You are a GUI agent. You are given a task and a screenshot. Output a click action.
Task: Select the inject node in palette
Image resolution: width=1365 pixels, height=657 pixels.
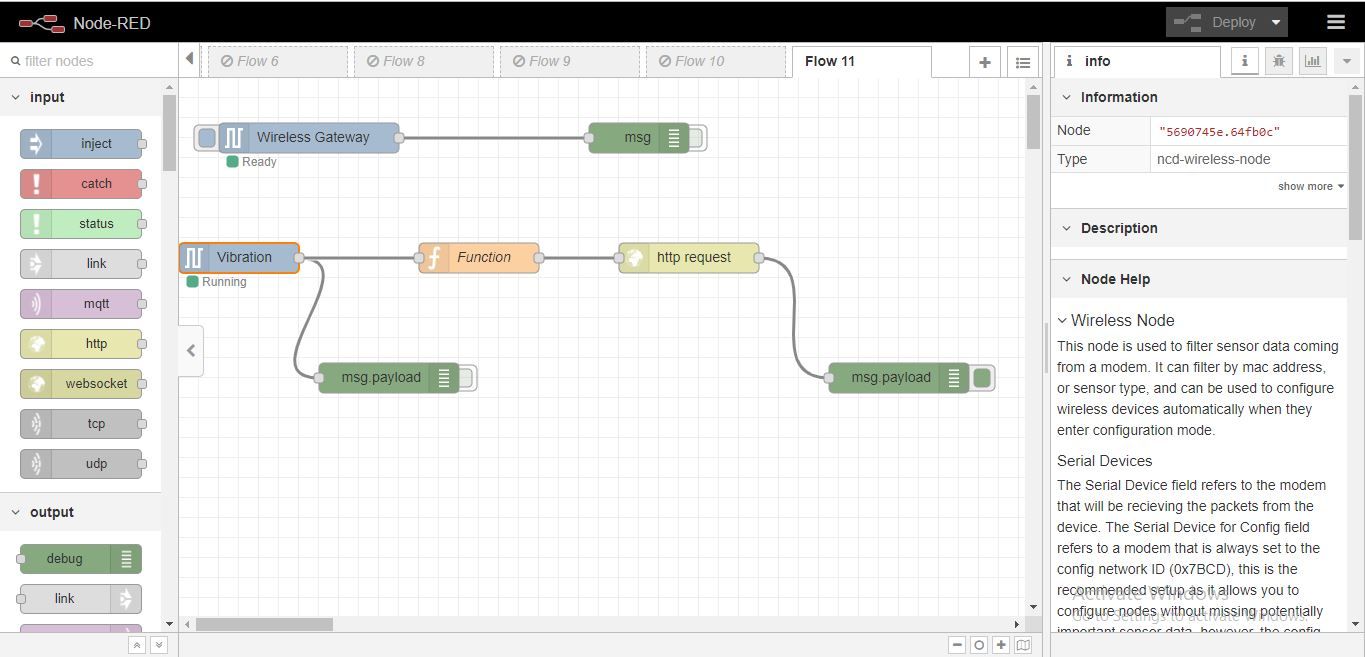point(81,144)
